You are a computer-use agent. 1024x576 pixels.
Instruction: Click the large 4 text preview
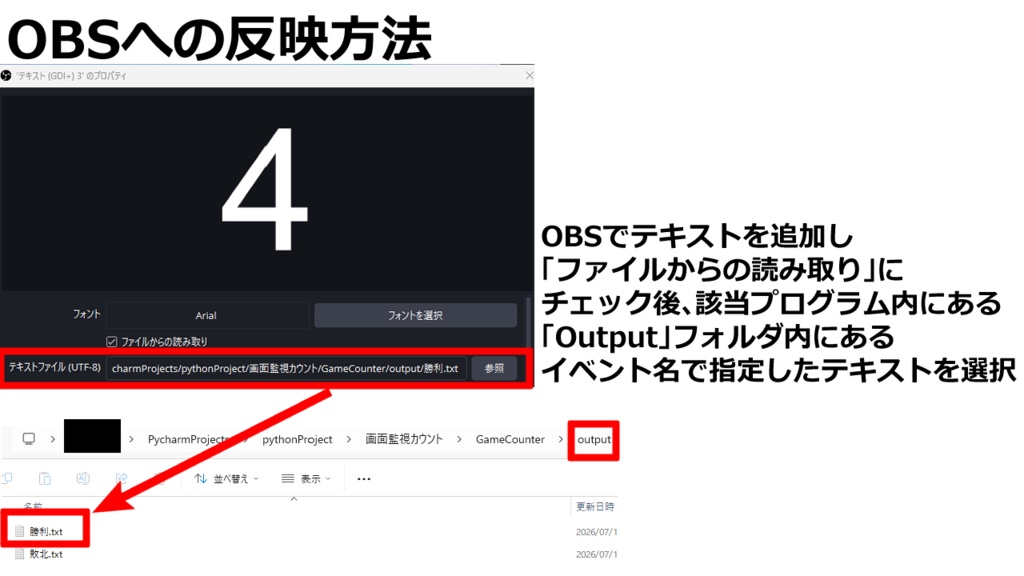point(264,190)
